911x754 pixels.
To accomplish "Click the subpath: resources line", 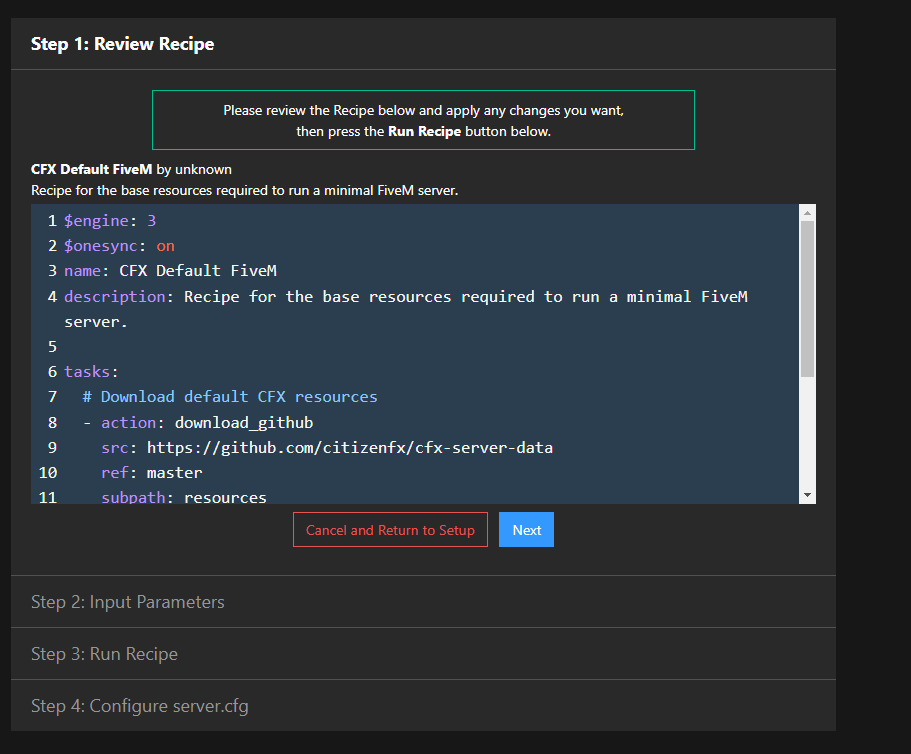I will click(184, 497).
